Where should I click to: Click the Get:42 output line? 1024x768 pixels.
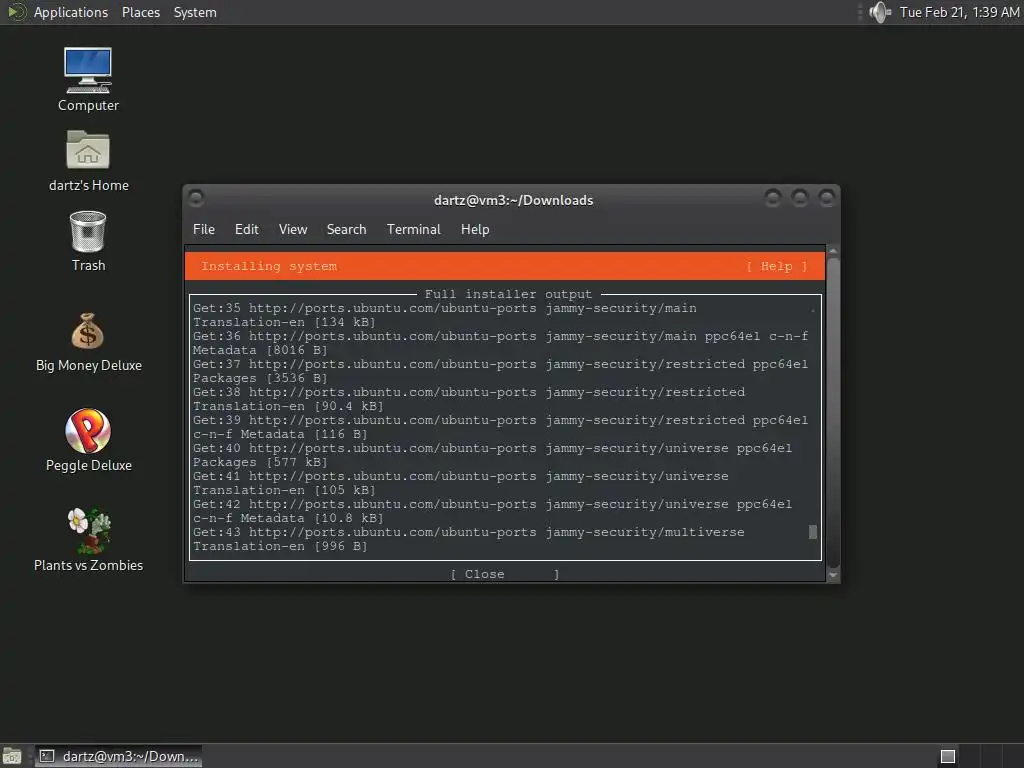tap(492, 505)
